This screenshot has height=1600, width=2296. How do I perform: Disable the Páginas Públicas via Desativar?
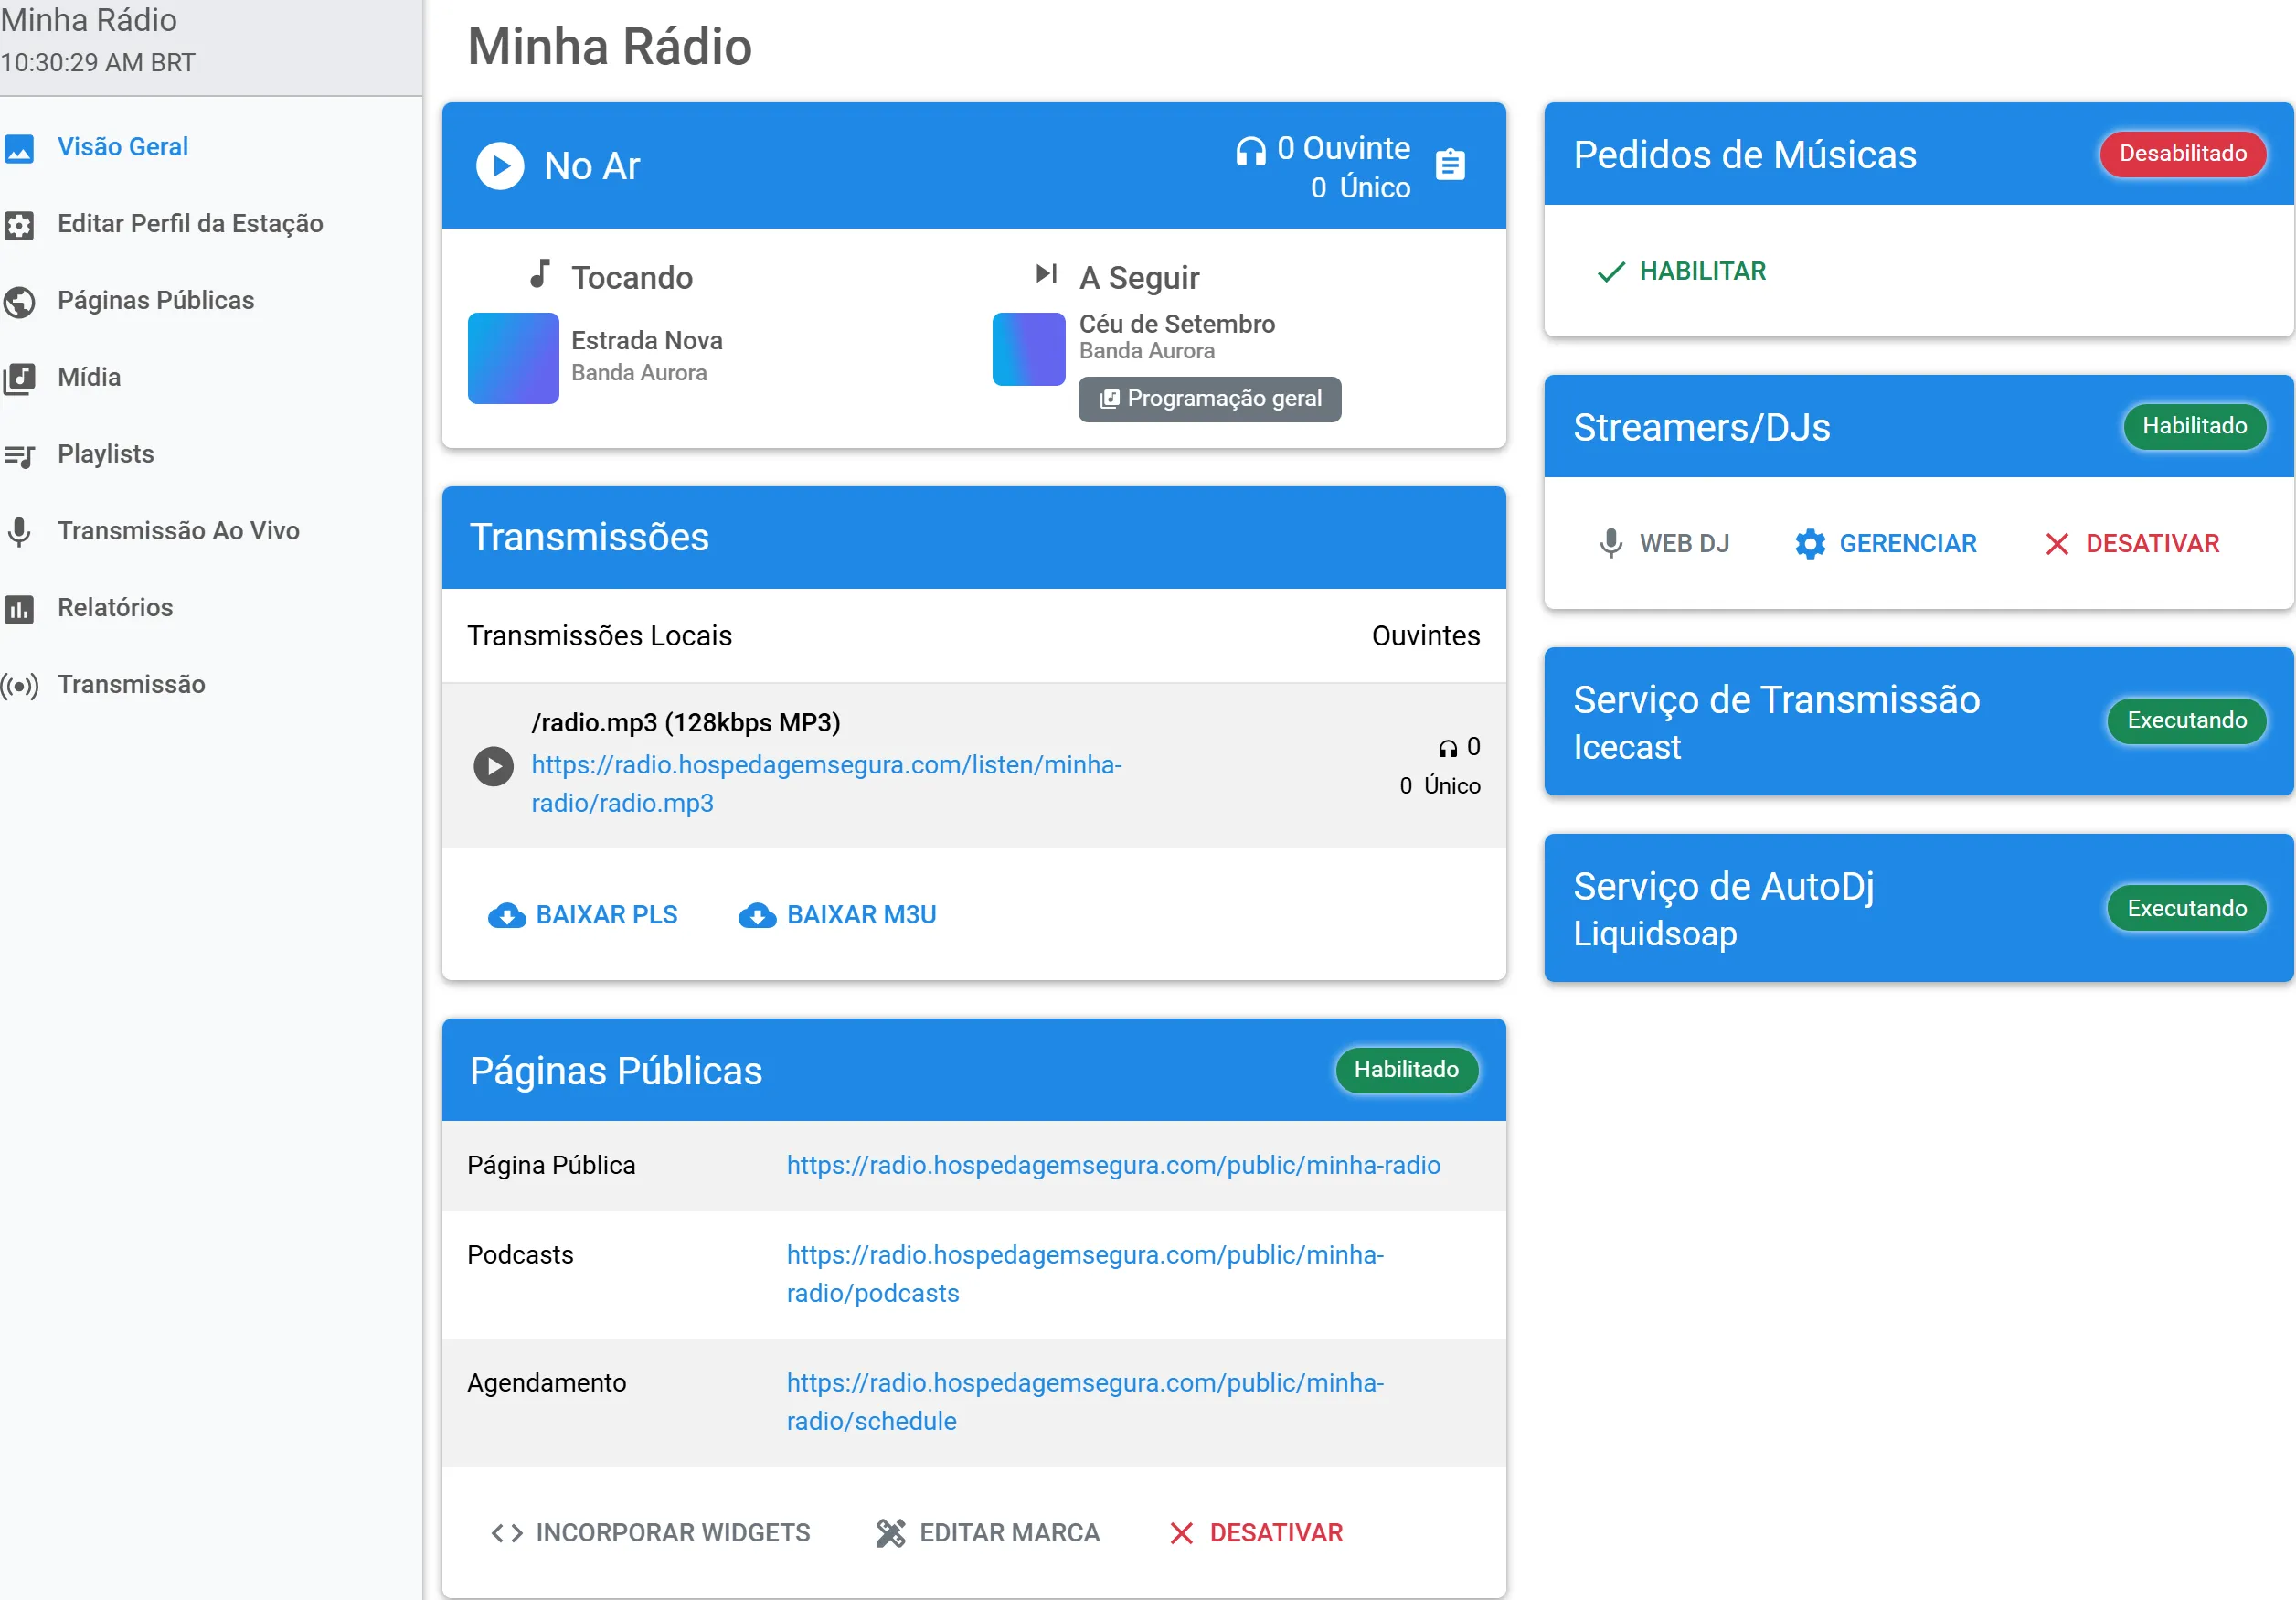point(1256,1533)
